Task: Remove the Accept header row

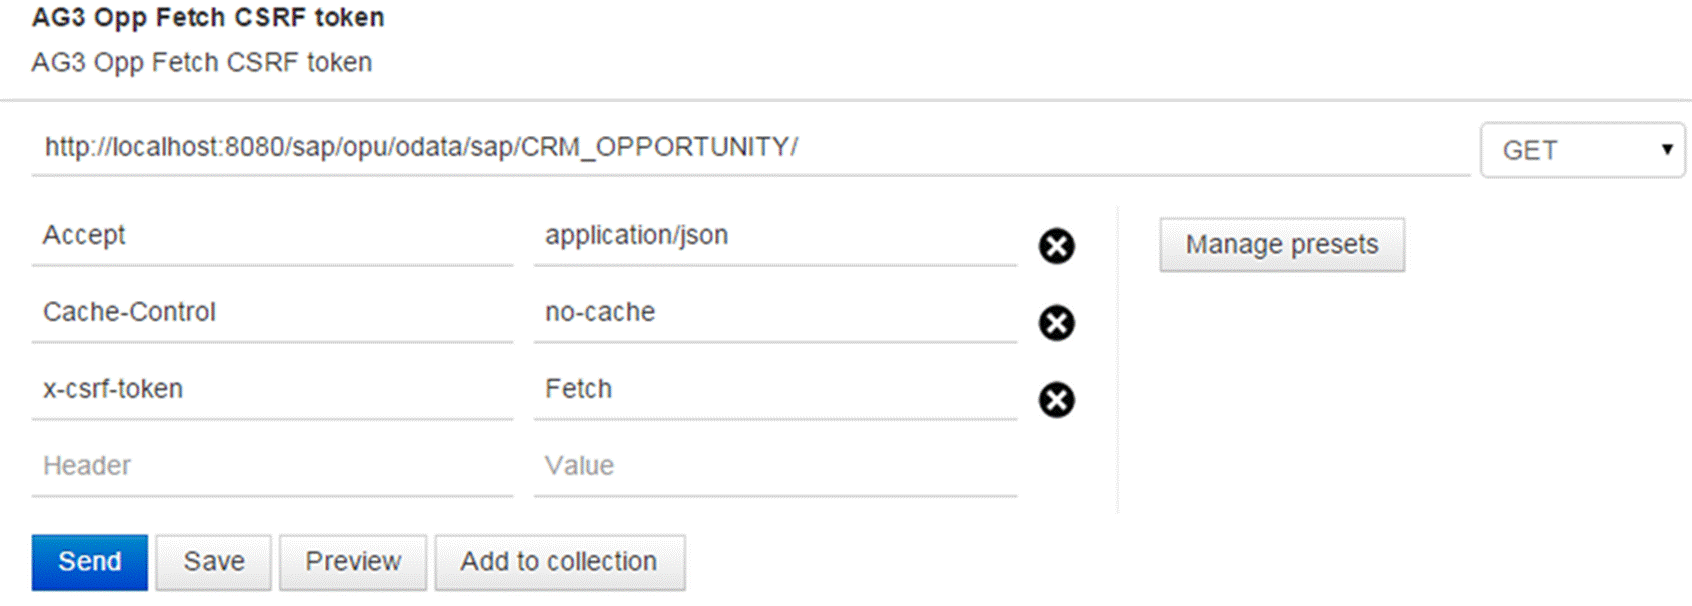Action: click(x=1056, y=246)
